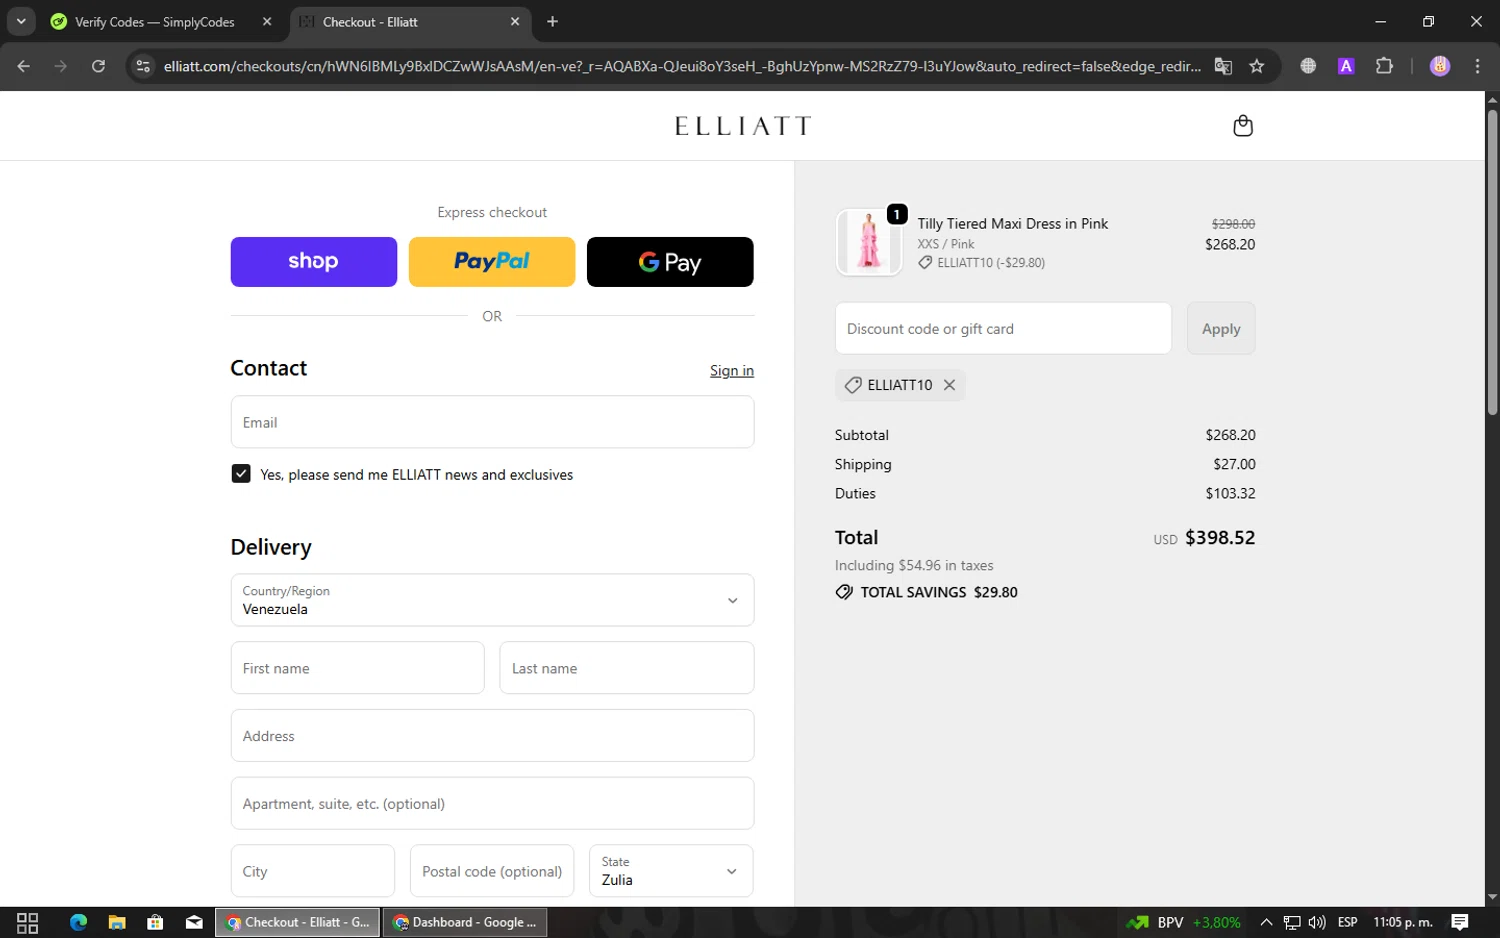Click the translate page icon
This screenshot has height=938, width=1500.
pyautogui.click(x=1223, y=66)
